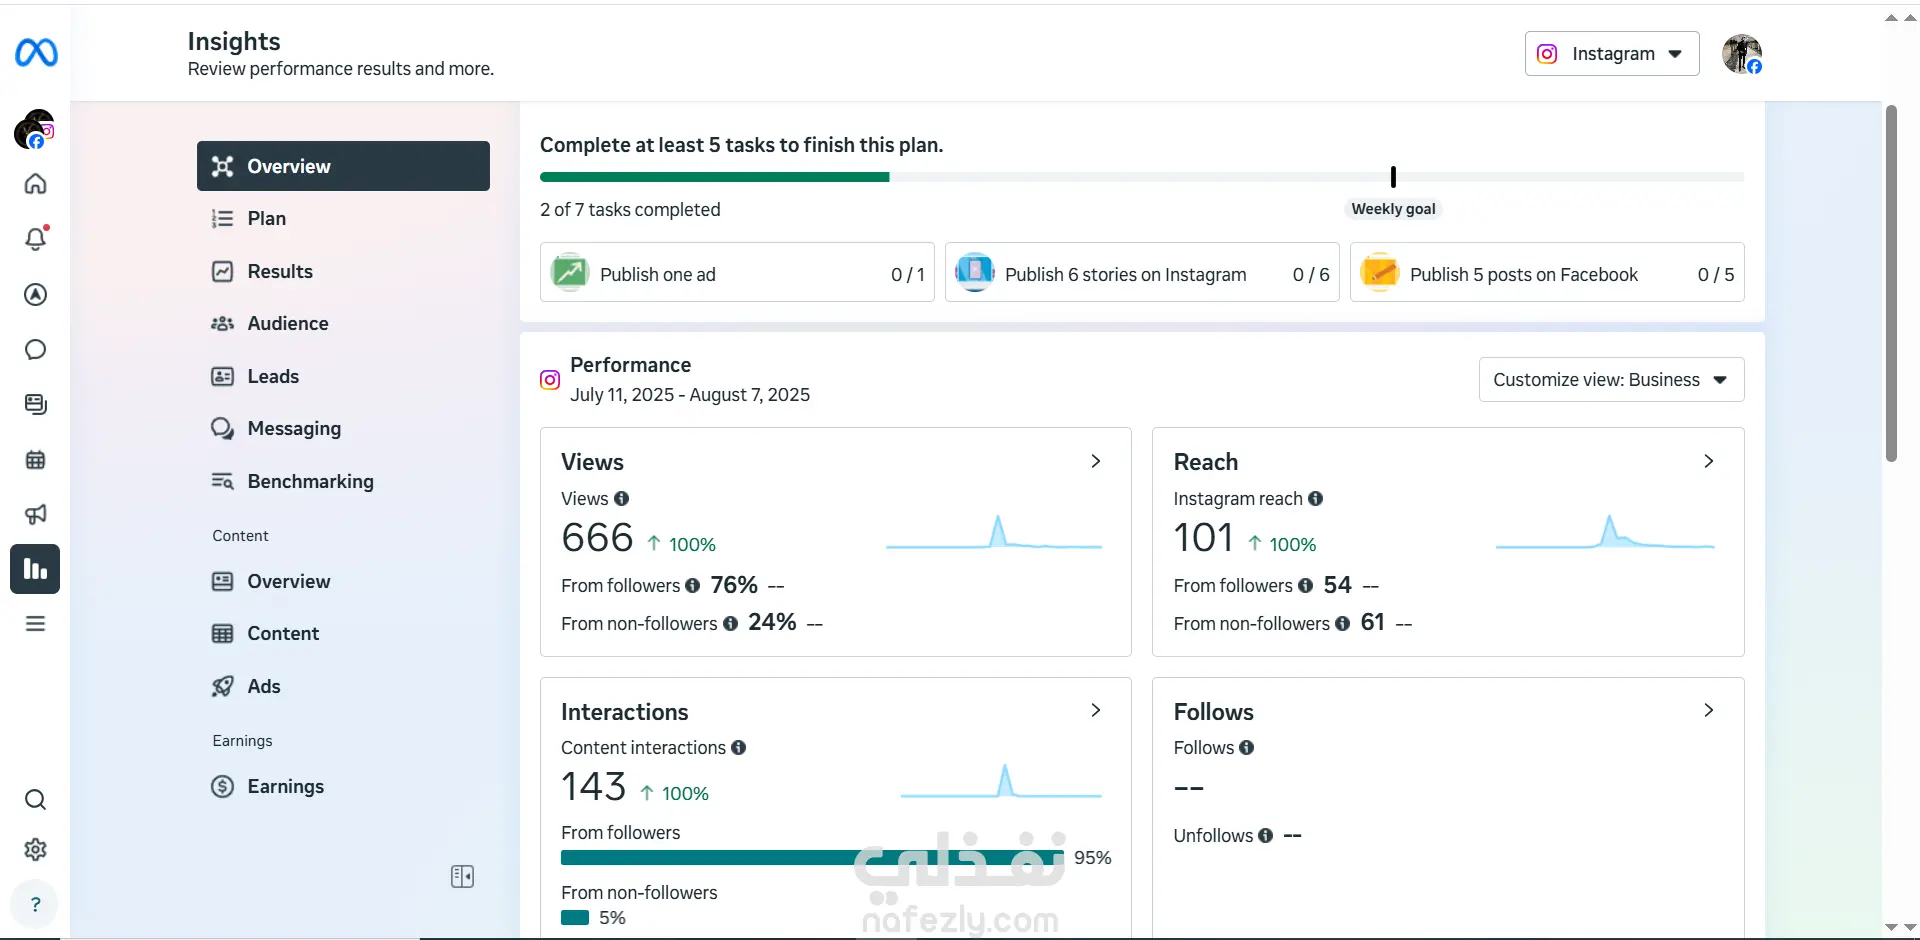Expand Customize view: Business dropdown
The image size is (1920, 940).
click(1611, 380)
